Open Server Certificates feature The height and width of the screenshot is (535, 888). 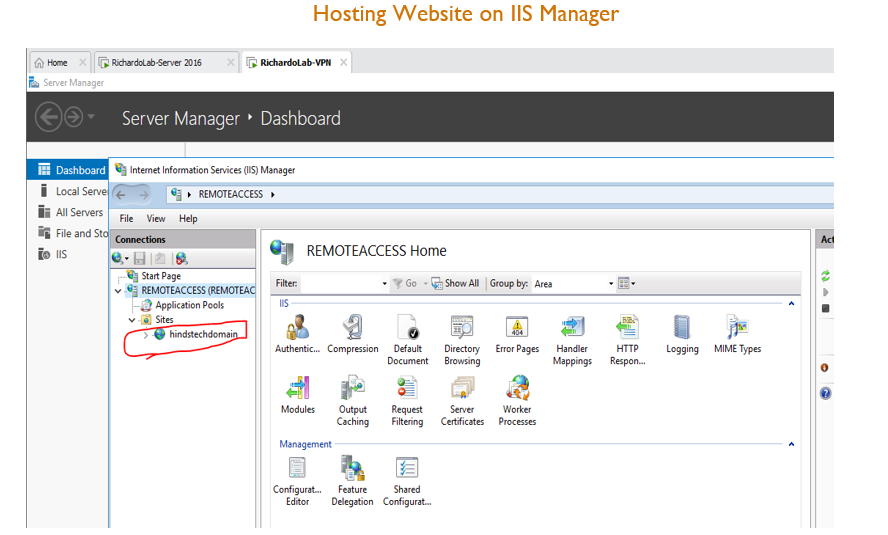pyautogui.click(x=462, y=400)
